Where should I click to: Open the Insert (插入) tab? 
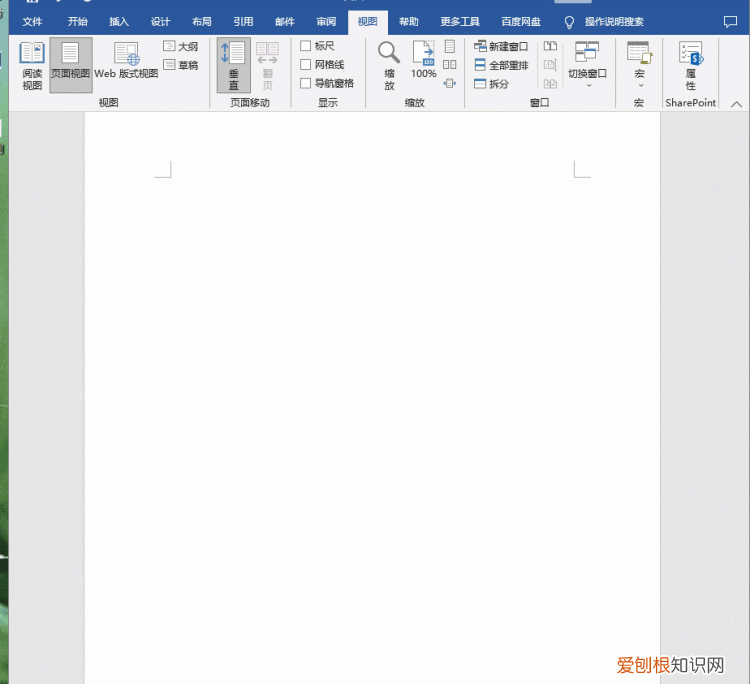pyautogui.click(x=119, y=22)
